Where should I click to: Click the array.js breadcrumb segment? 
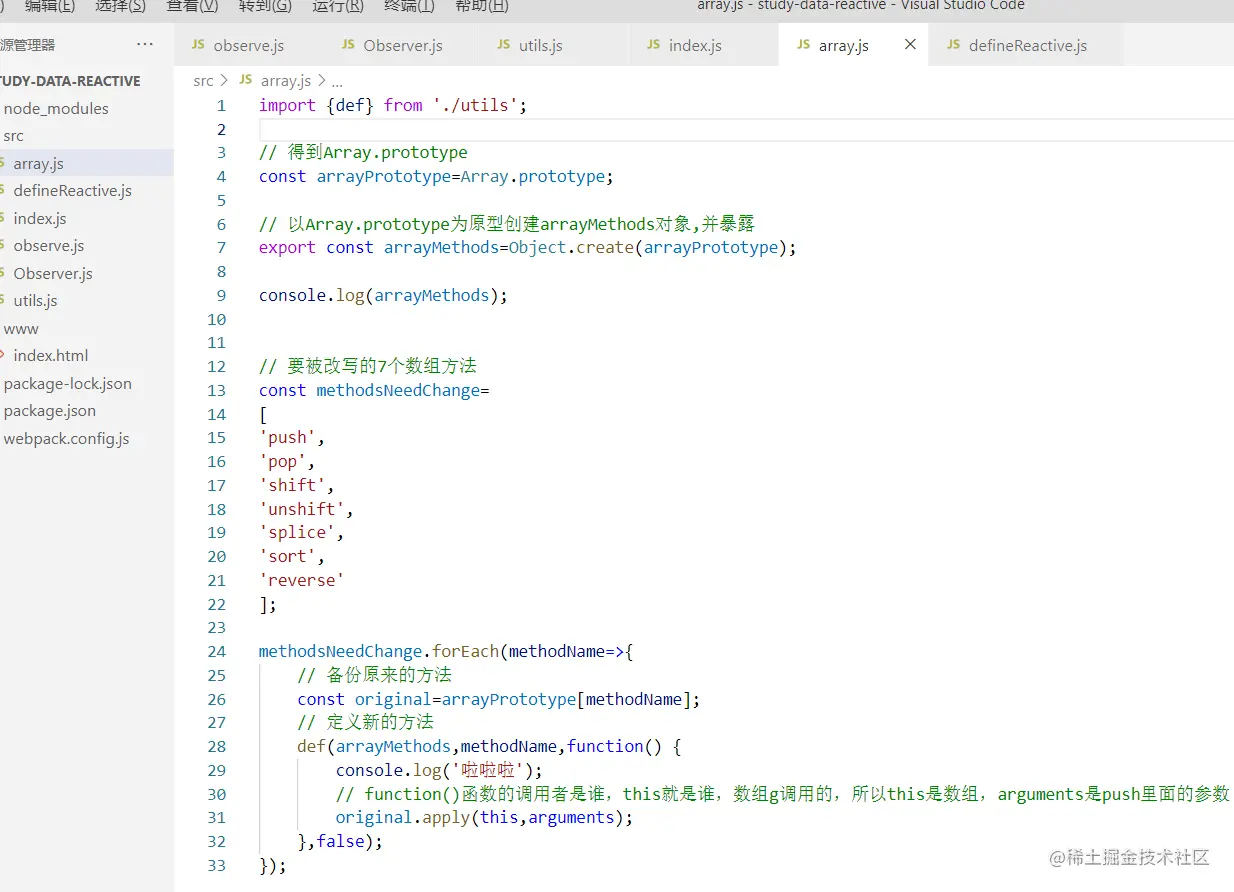click(285, 80)
